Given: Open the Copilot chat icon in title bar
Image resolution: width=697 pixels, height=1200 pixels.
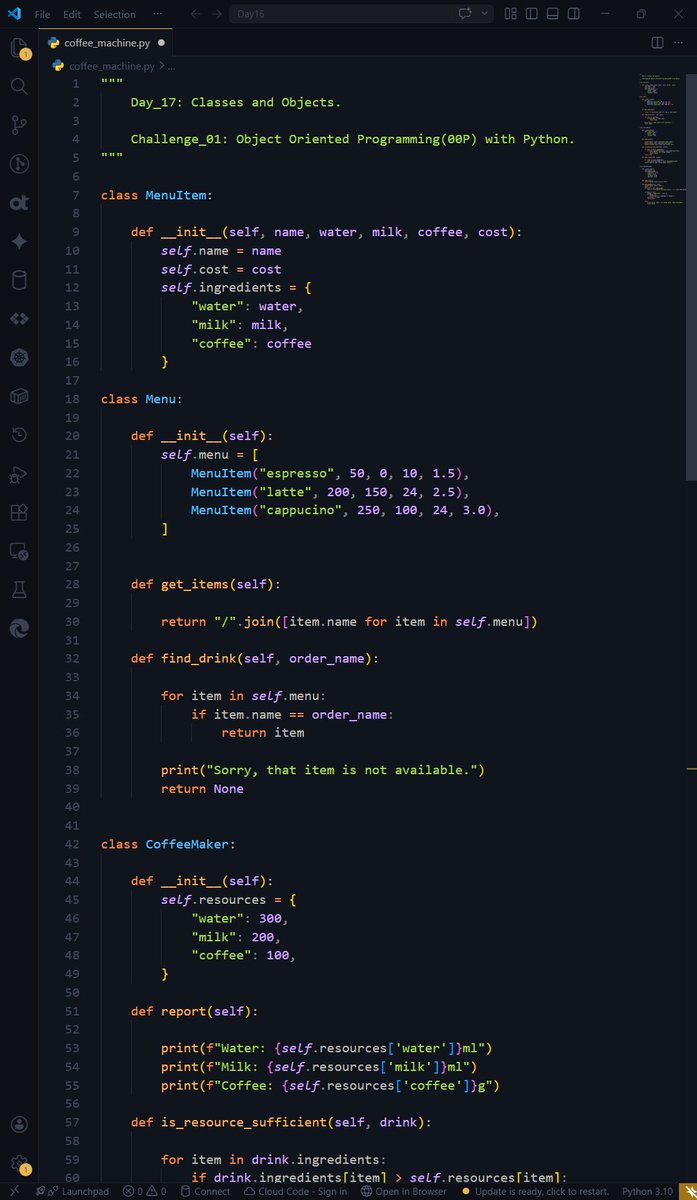Looking at the screenshot, I should click(x=465, y=14).
